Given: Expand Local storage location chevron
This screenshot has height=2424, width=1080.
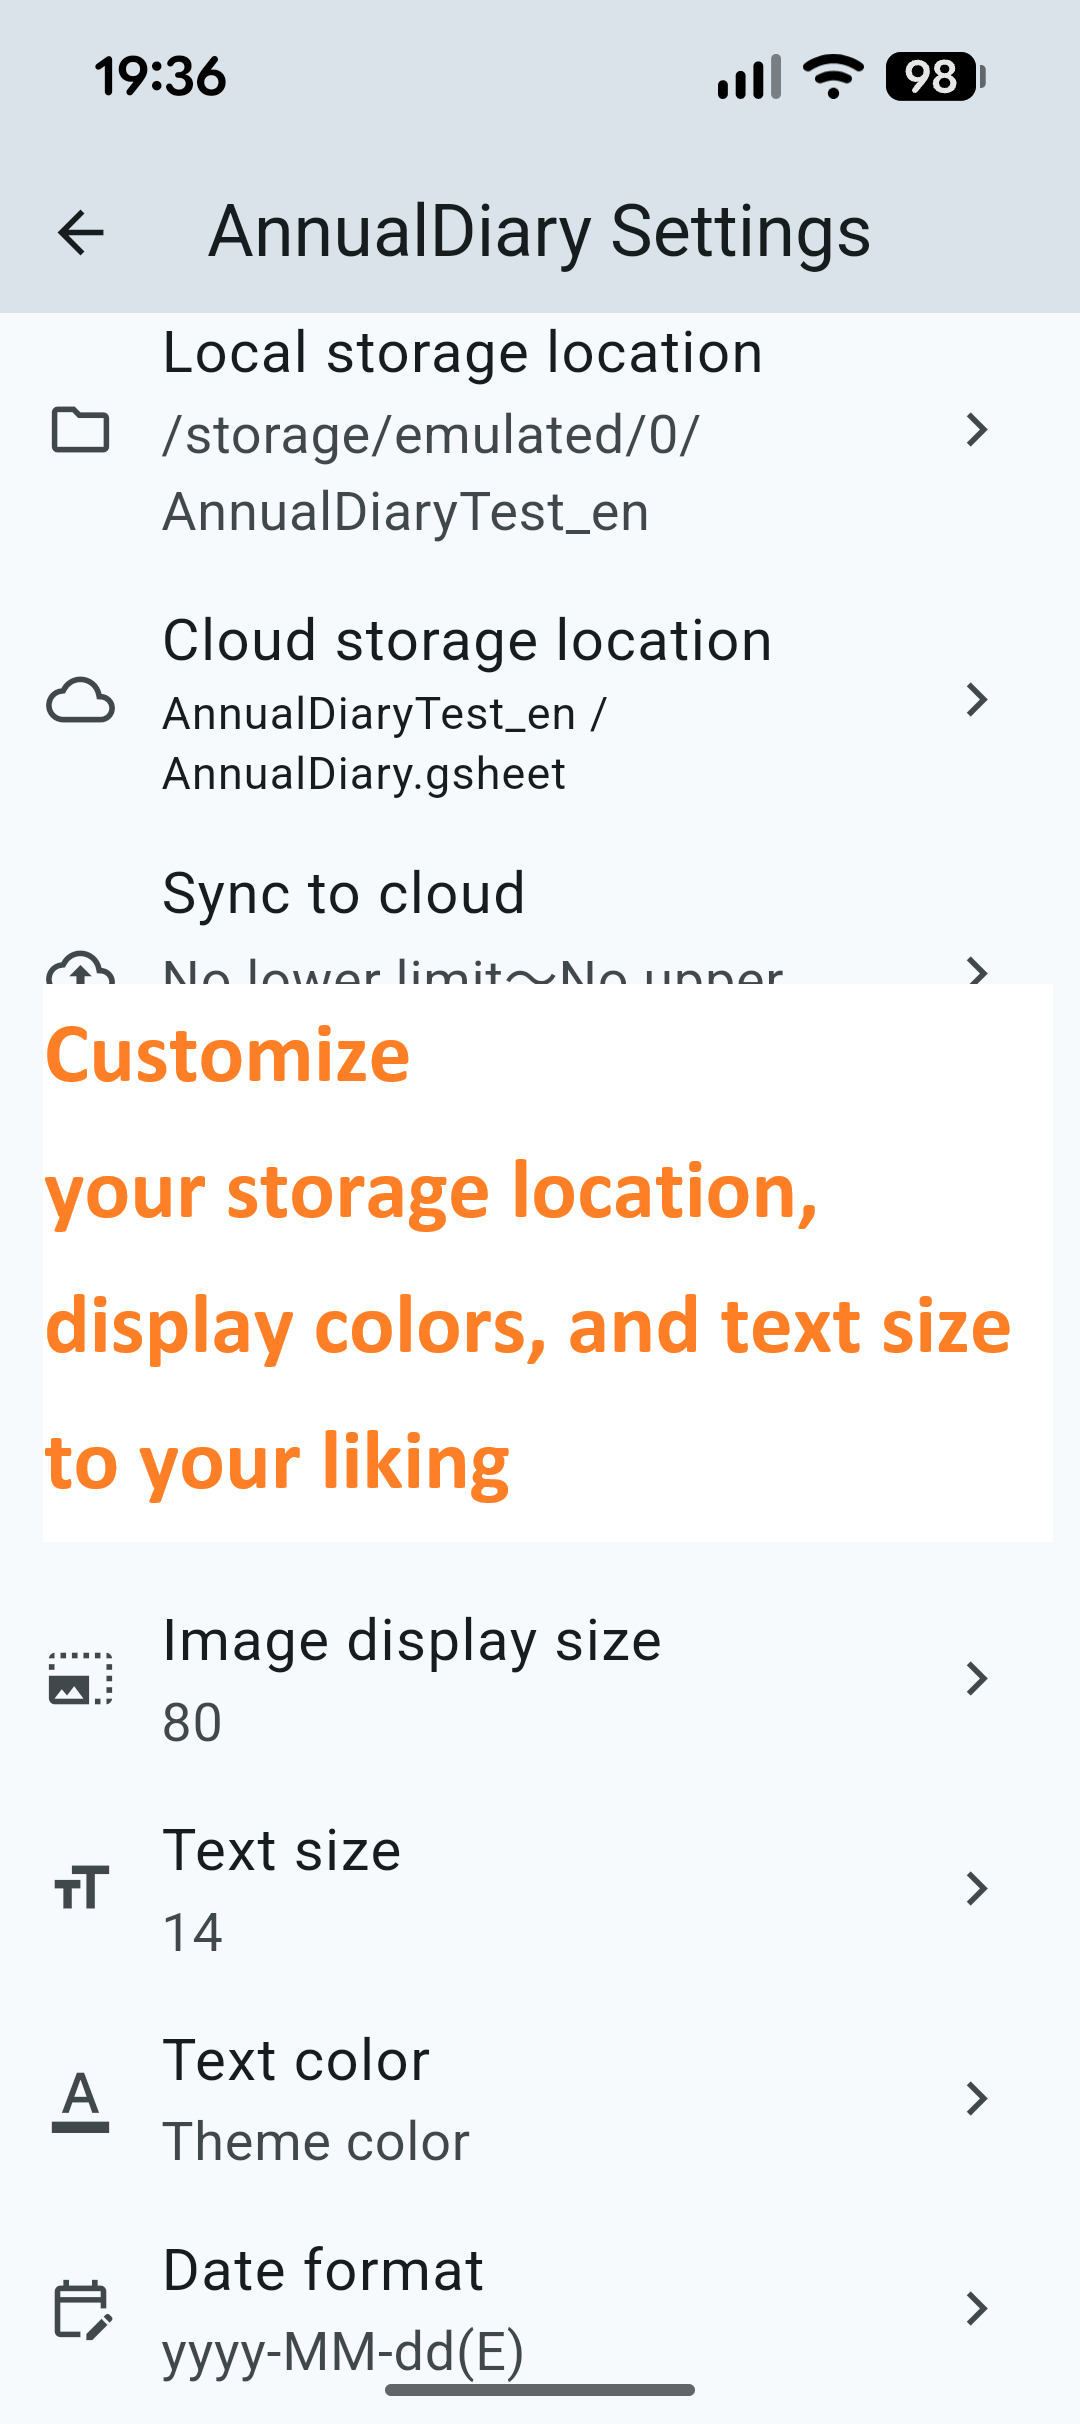Looking at the screenshot, I should tap(977, 430).
